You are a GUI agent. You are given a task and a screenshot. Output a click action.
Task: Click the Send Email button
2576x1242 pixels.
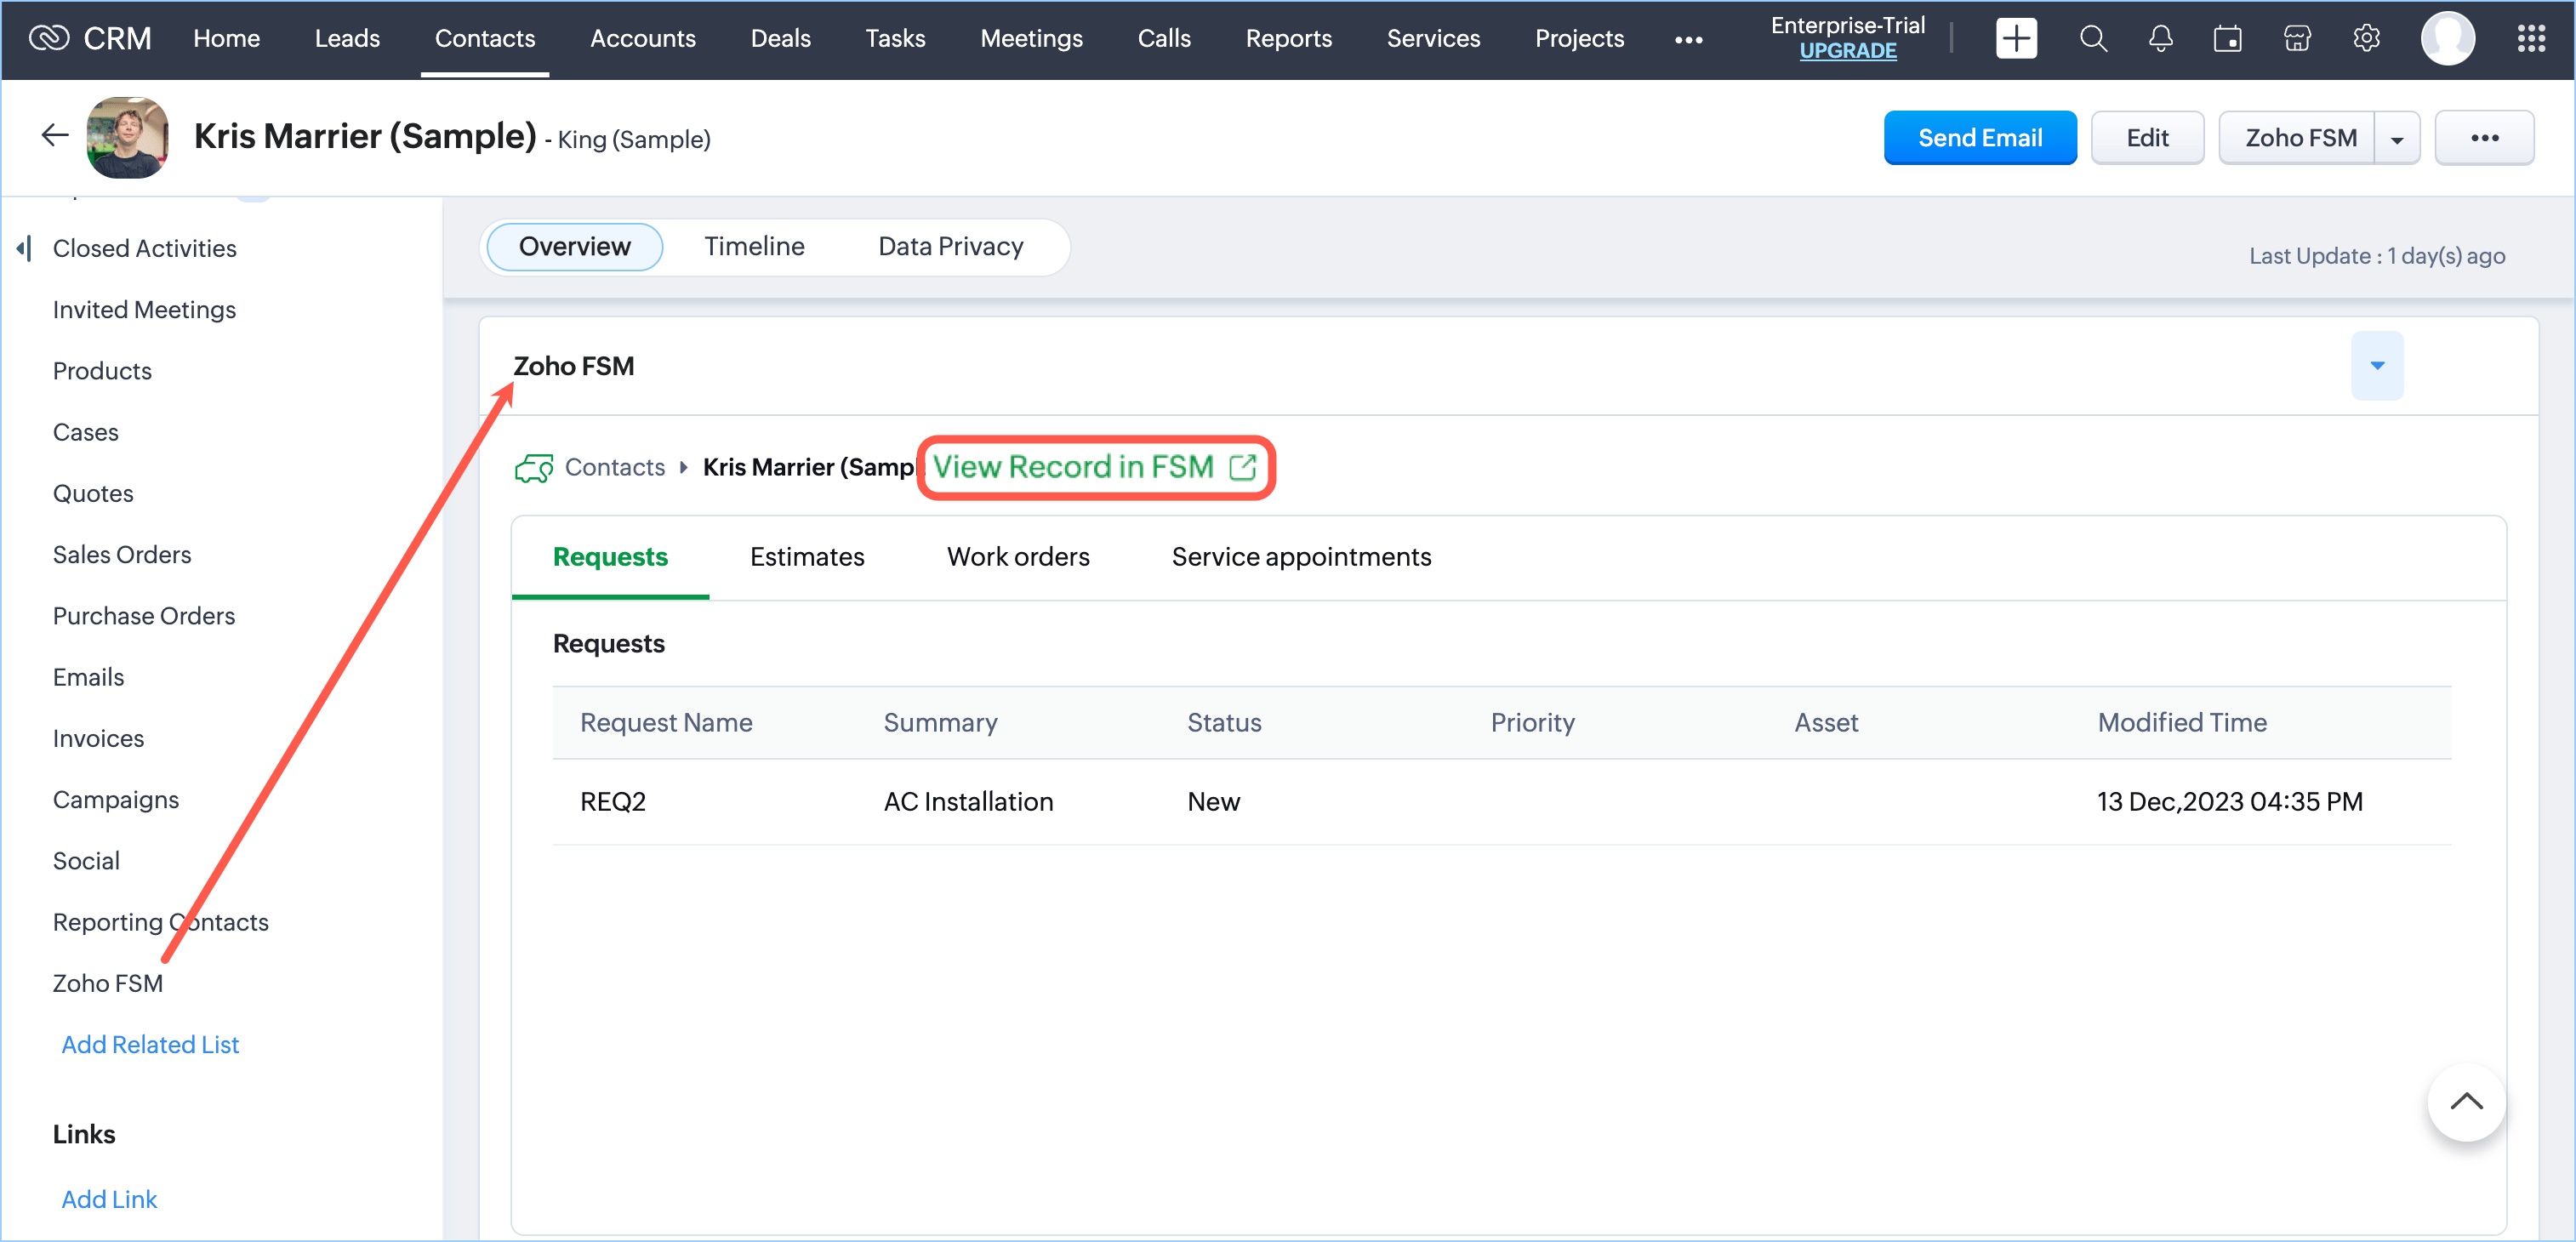click(1978, 138)
